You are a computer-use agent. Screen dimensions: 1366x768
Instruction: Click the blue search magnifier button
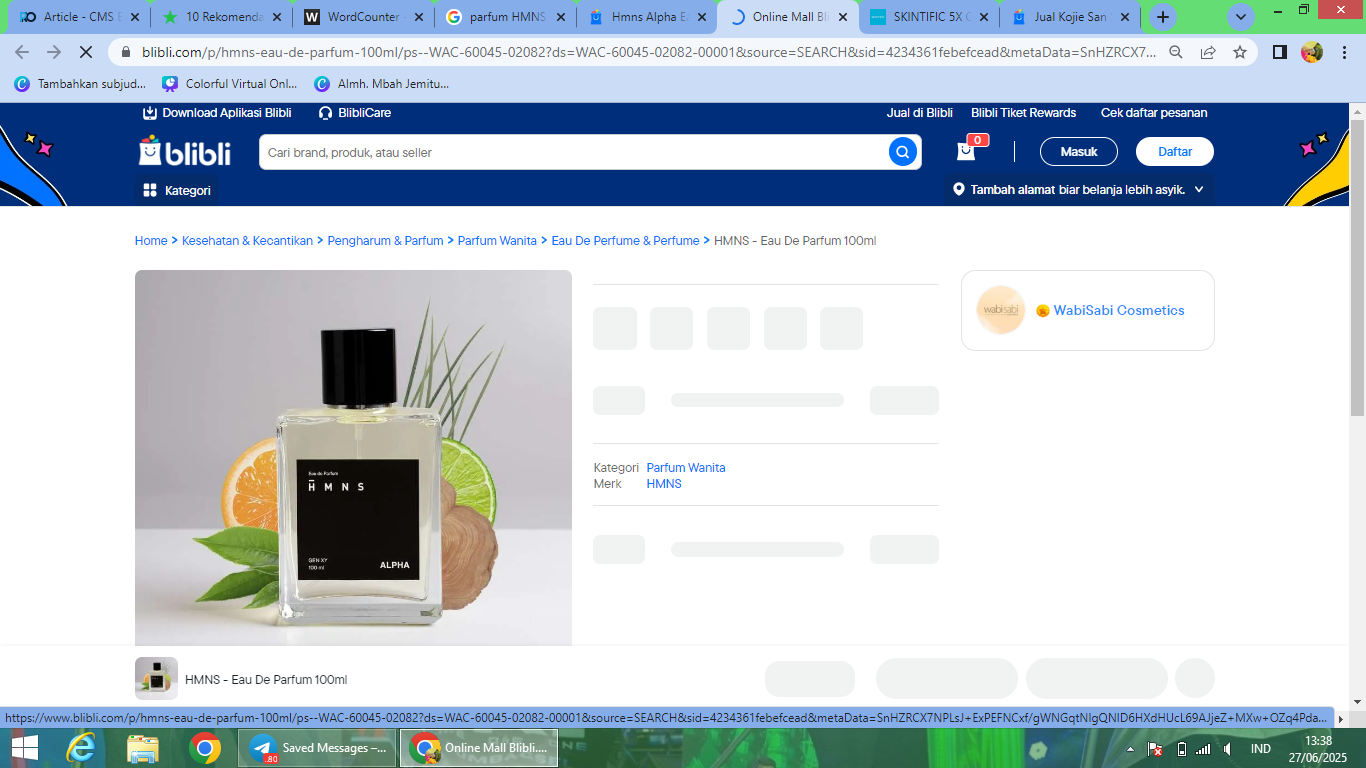903,152
